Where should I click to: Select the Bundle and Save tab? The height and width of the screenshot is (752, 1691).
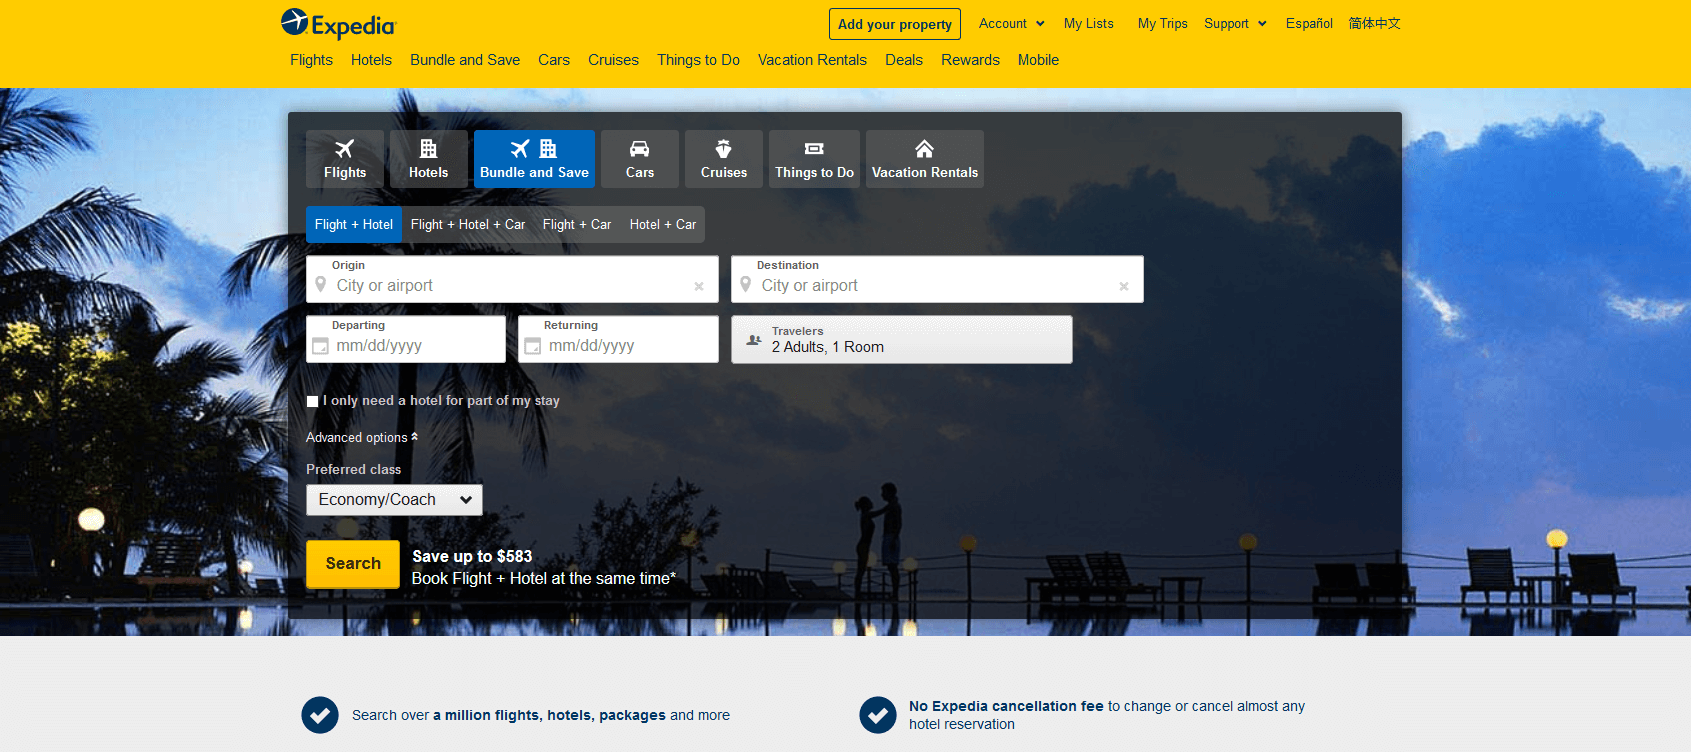point(534,159)
